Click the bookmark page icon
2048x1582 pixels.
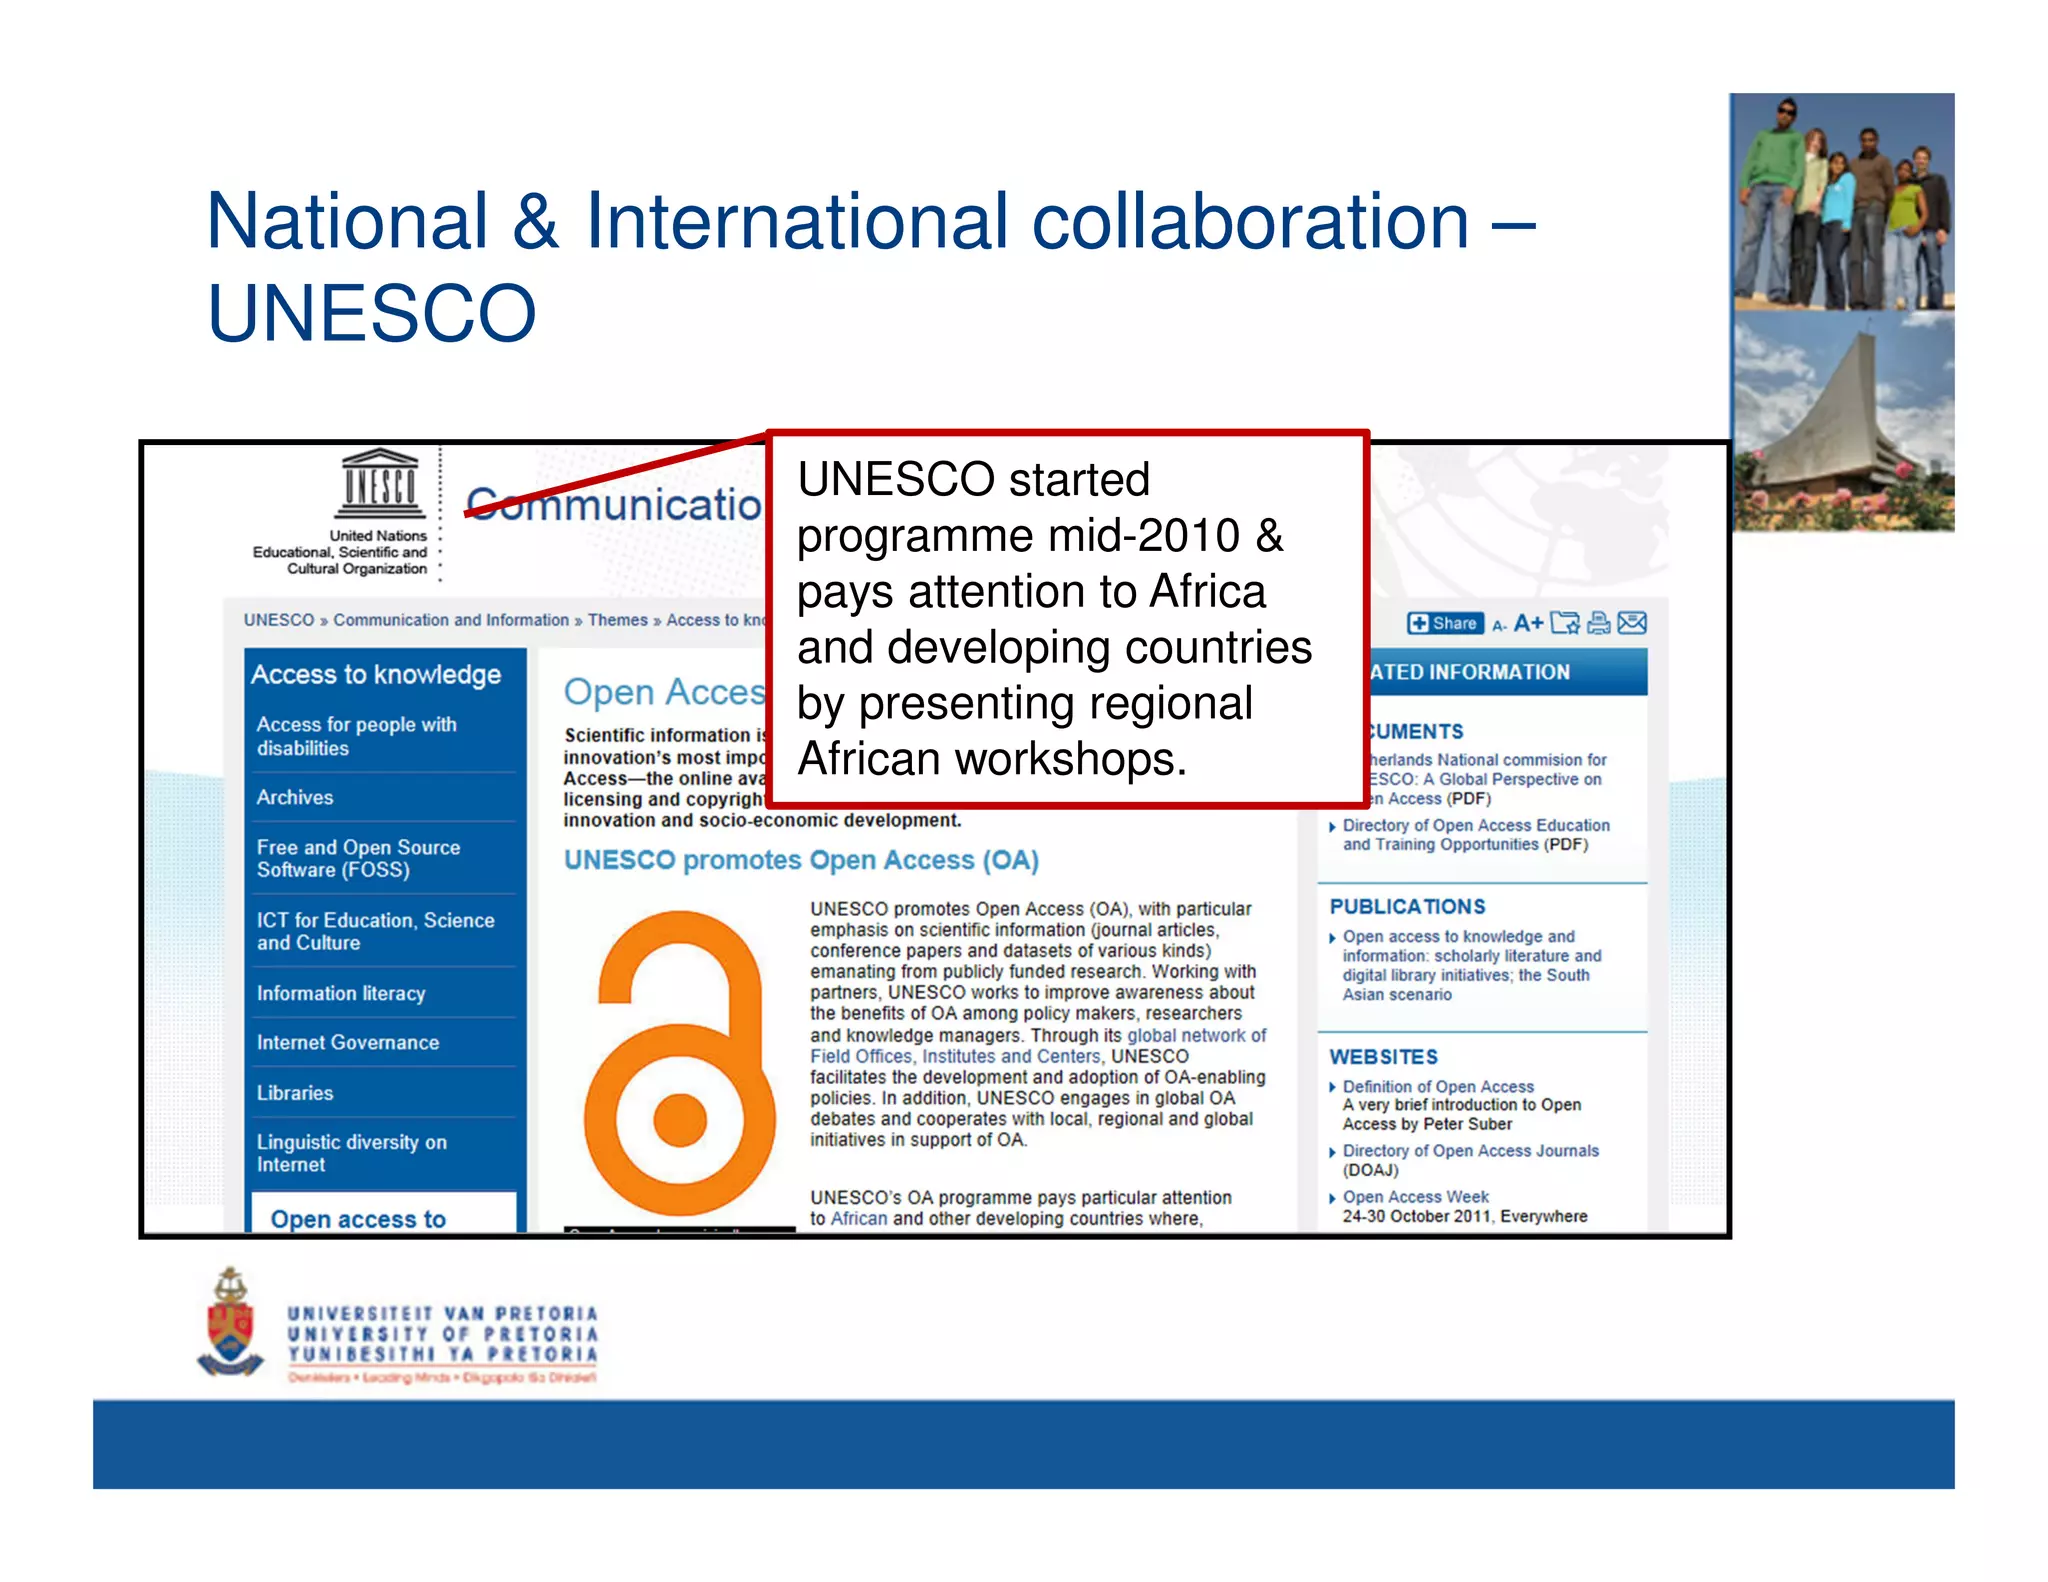1565,623
